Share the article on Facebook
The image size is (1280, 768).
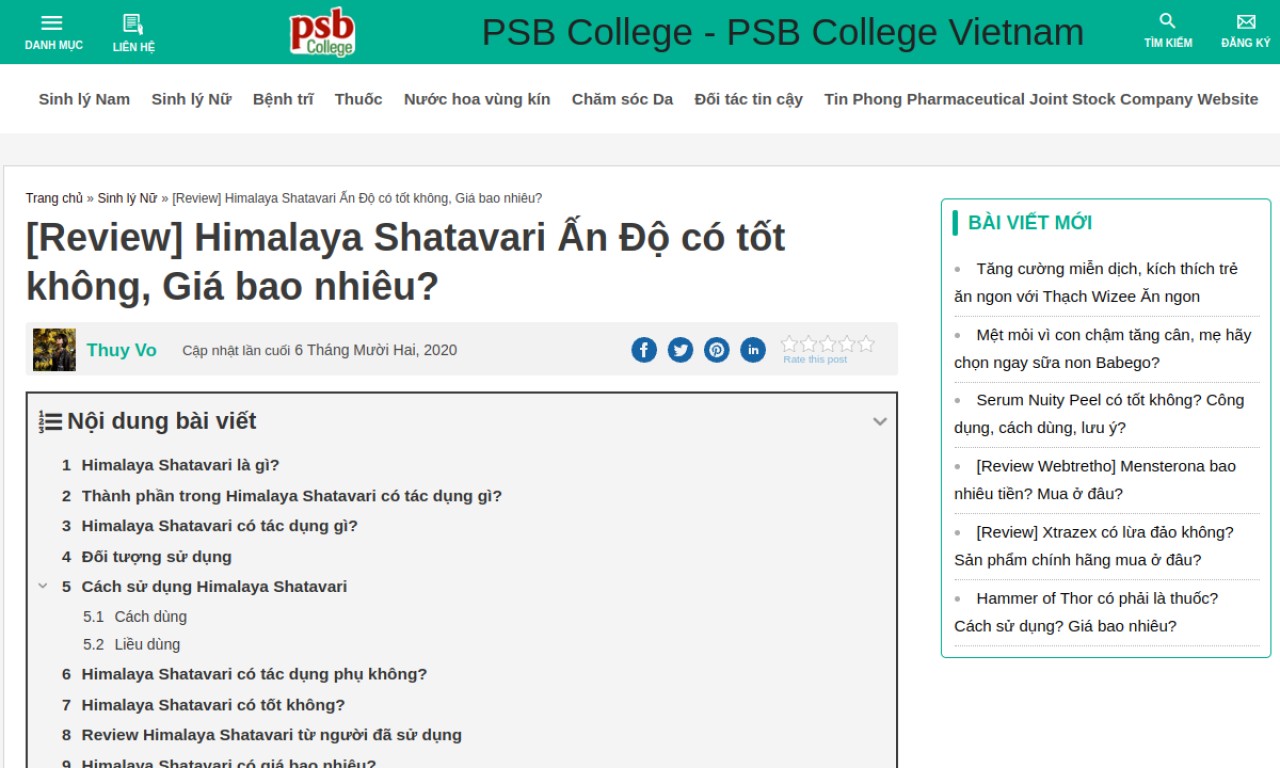click(x=644, y=350)
